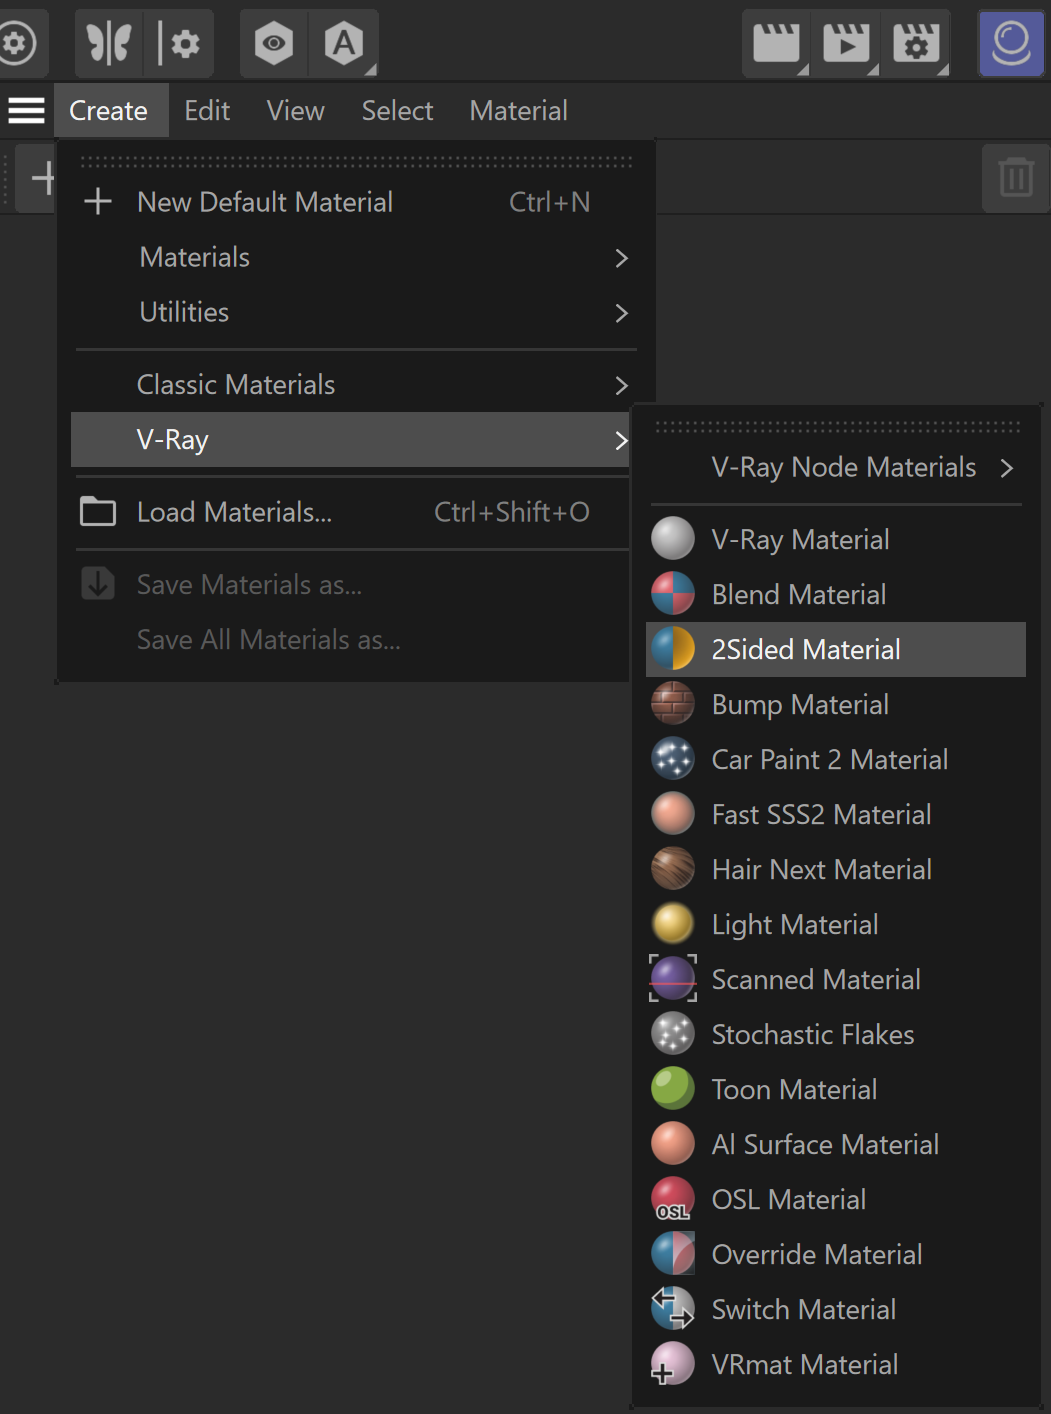1051x1414 pixels.
Task: Open the View menu
Action: 295,110
